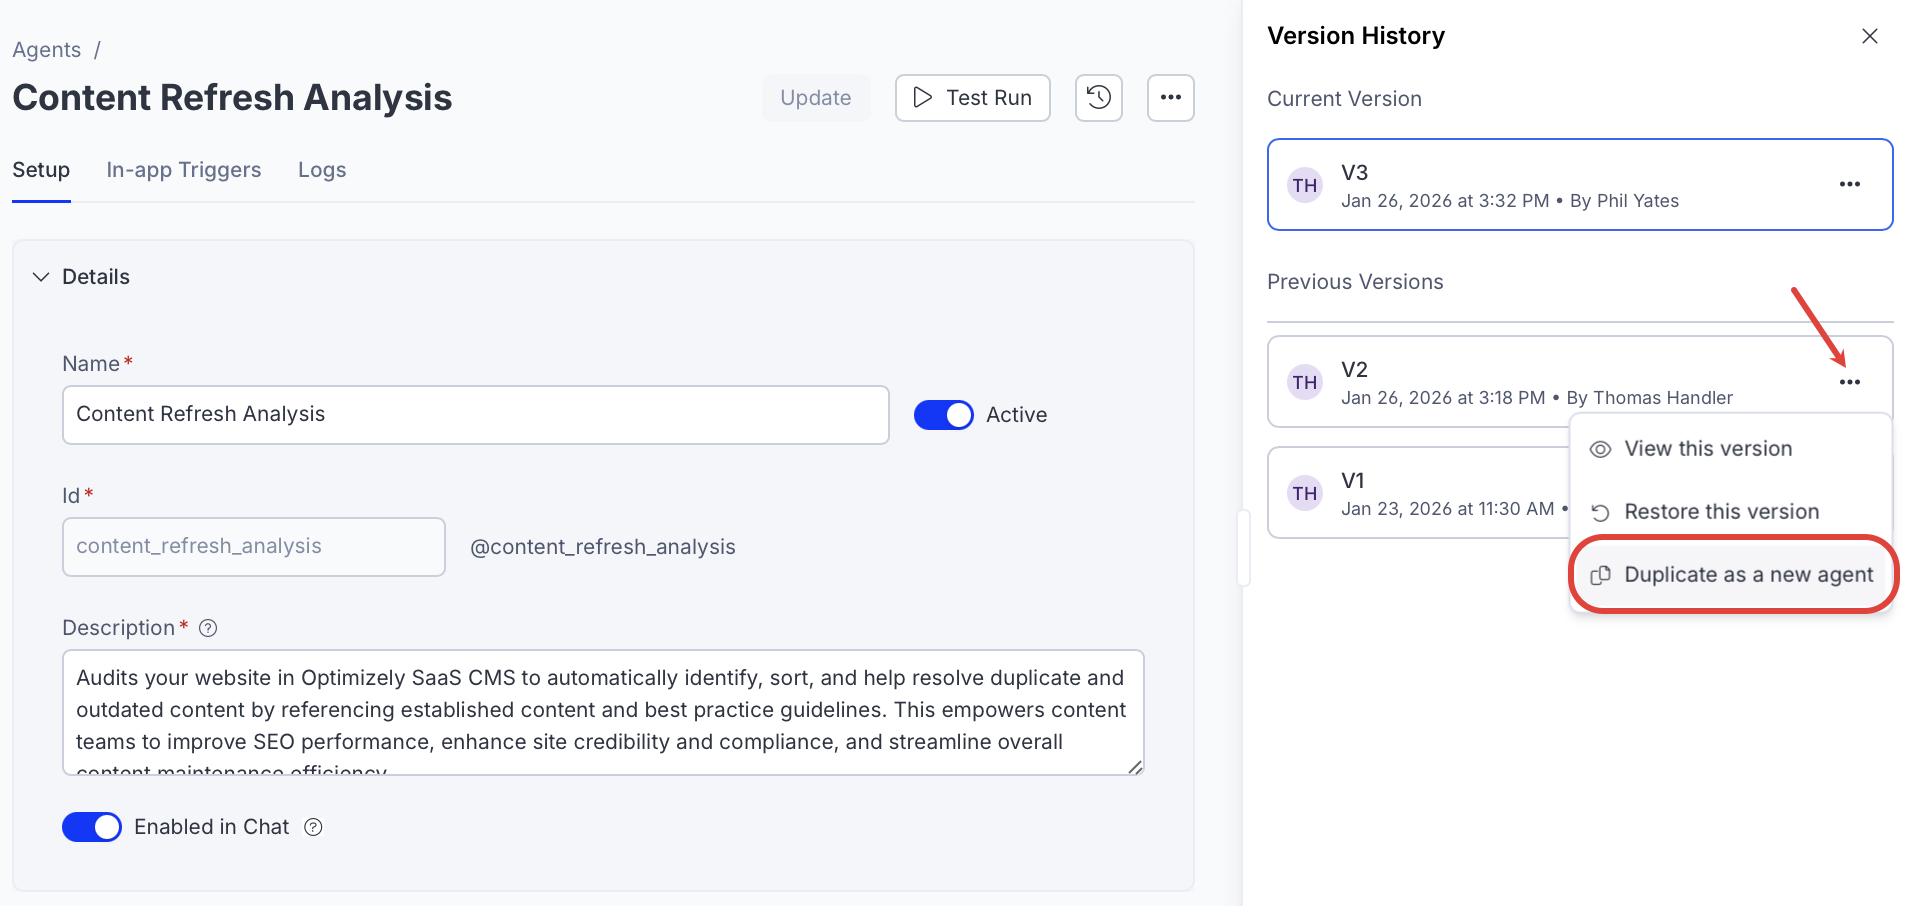This screenshot has height=906, width=1912.
Task: Click the Test Run button
Action: pos(972,98)
